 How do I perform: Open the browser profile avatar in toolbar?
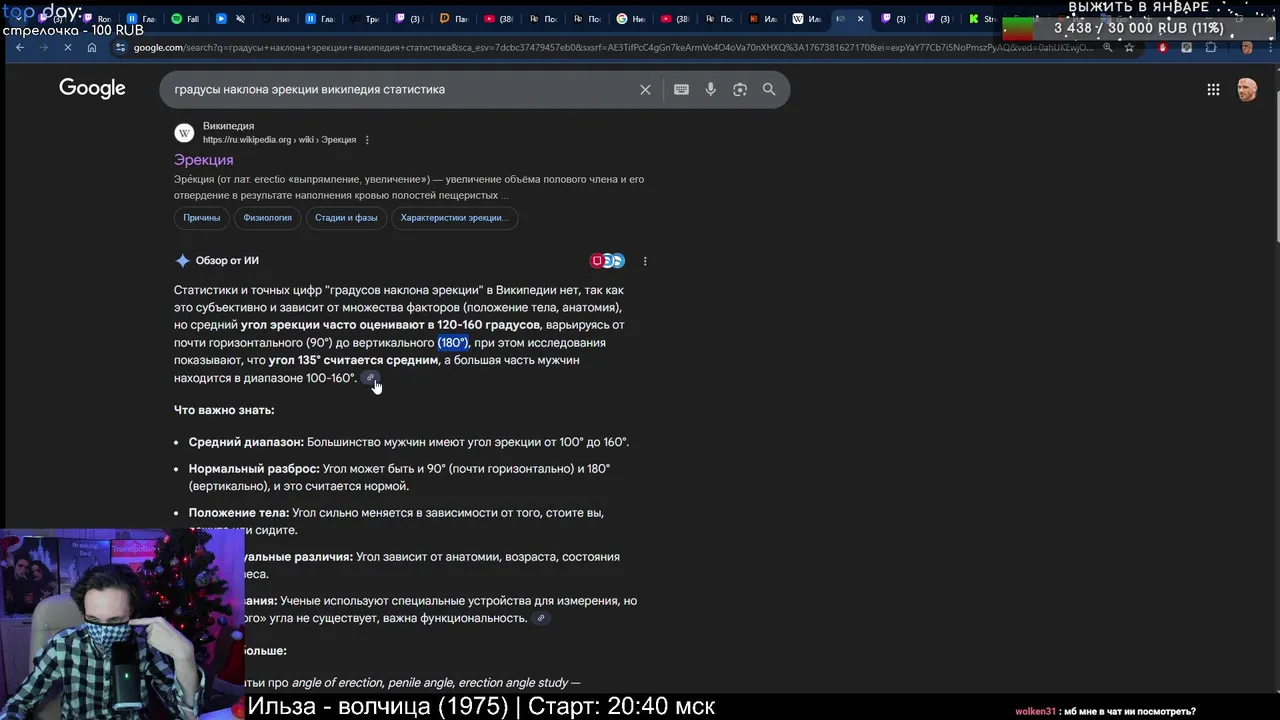(1246, 48)
